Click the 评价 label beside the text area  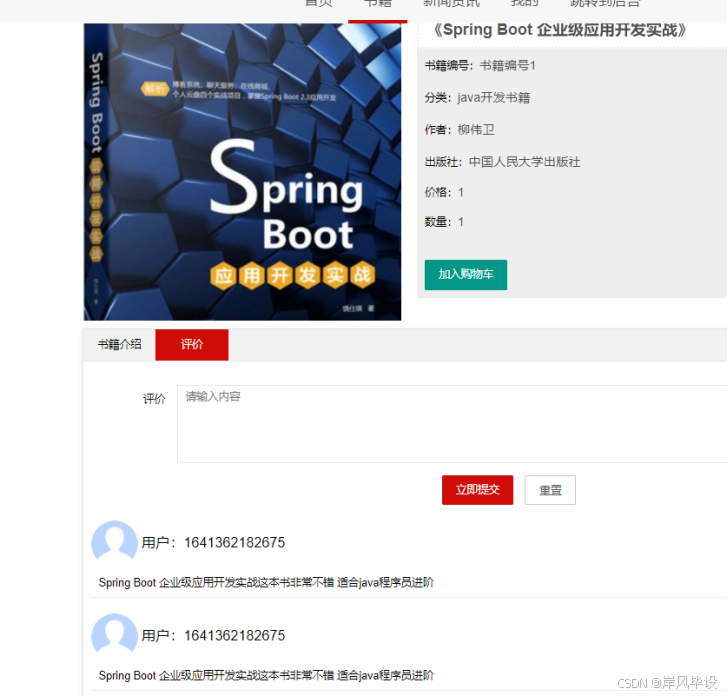click(154, 399)
